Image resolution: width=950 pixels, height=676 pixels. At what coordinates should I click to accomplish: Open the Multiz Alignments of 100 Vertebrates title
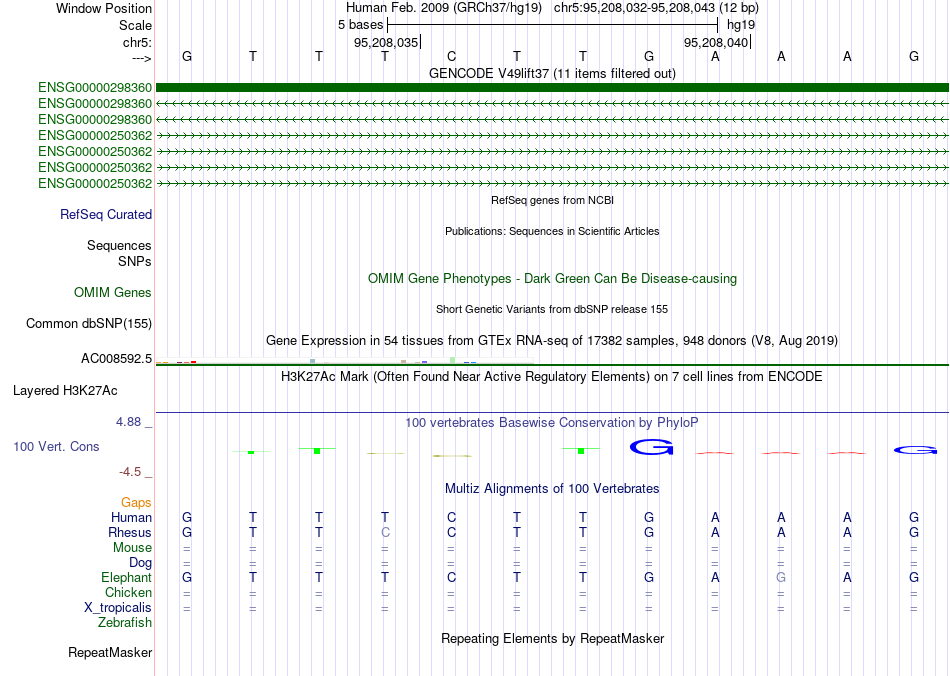(552, 489)
